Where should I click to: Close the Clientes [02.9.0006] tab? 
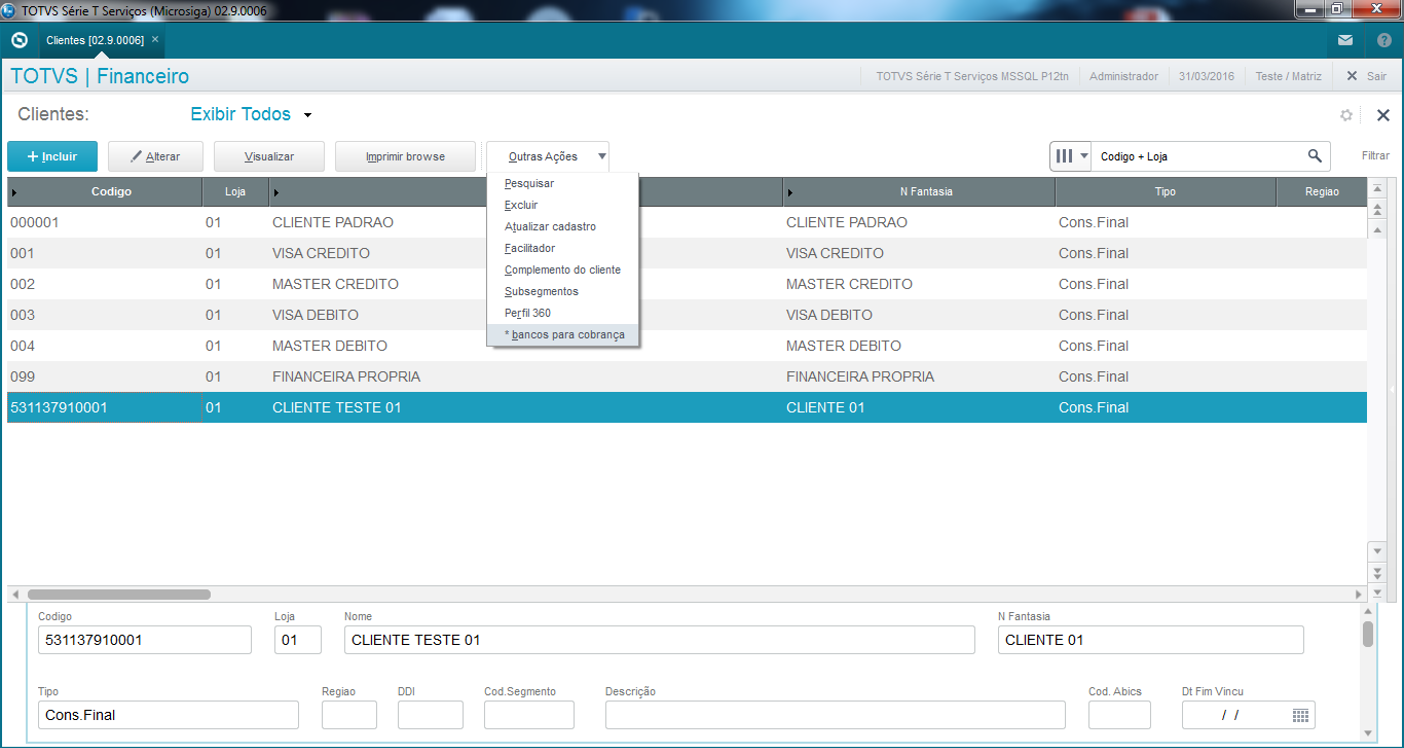click(x=155, y=40)
